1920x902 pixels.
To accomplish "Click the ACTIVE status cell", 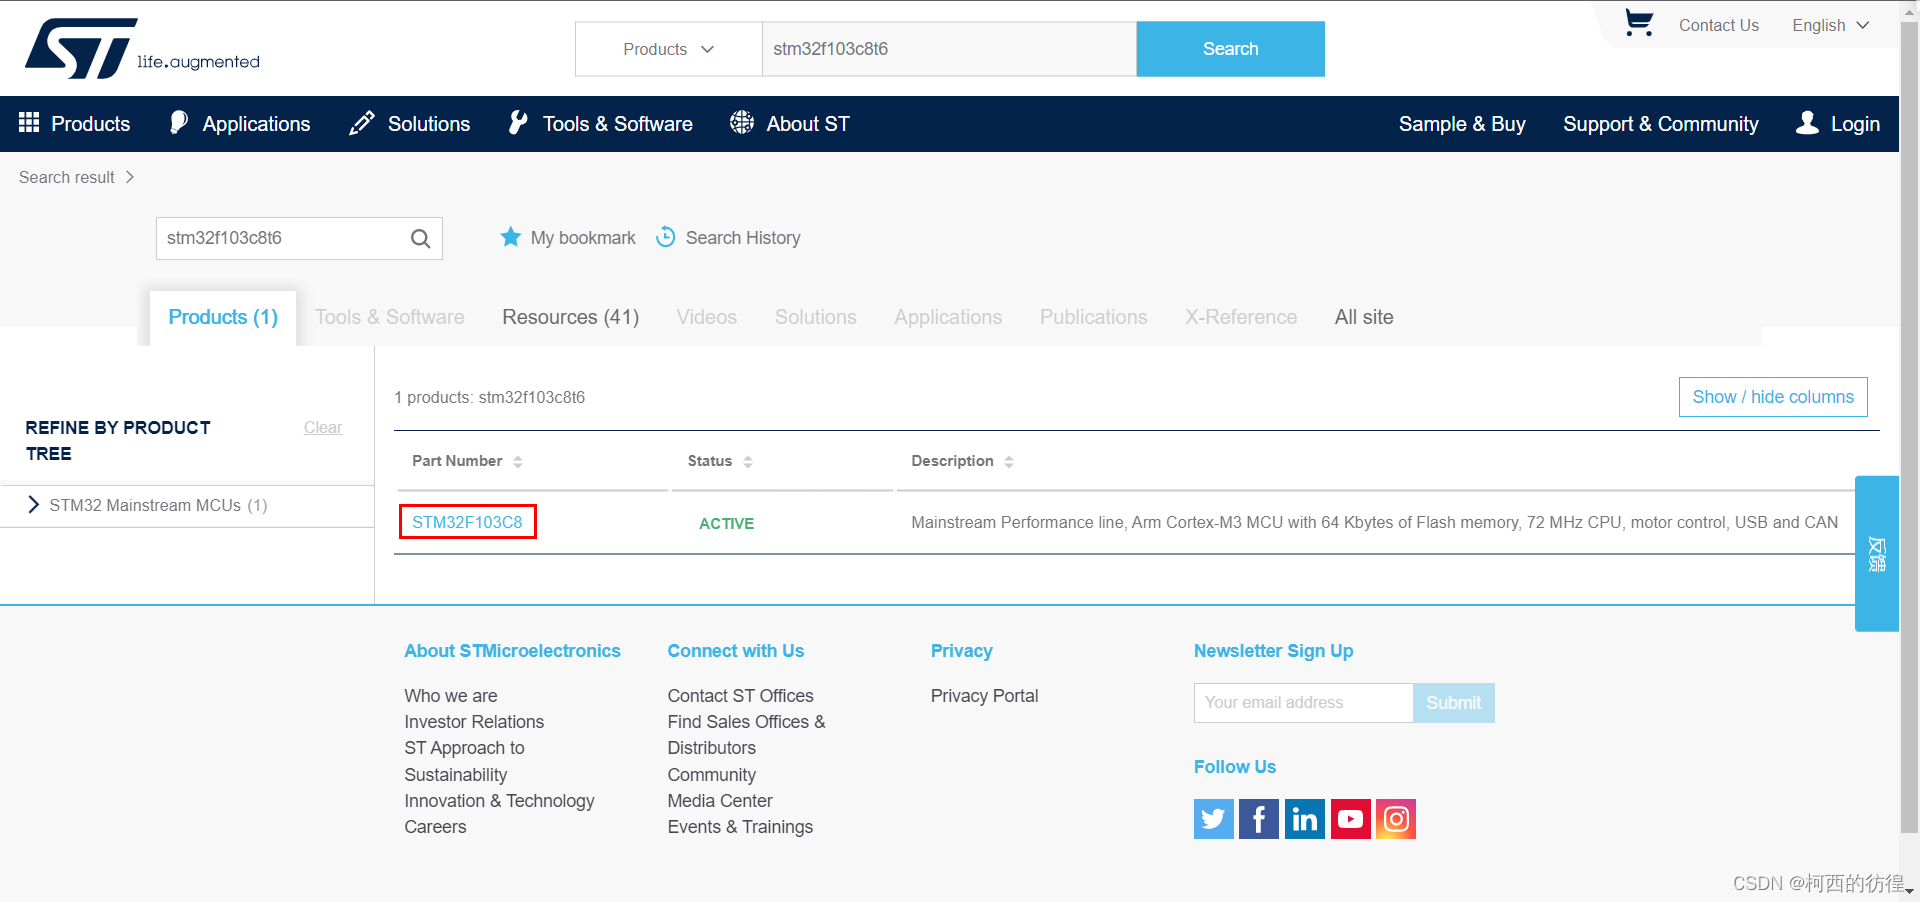I will click(x=726, y=523).
